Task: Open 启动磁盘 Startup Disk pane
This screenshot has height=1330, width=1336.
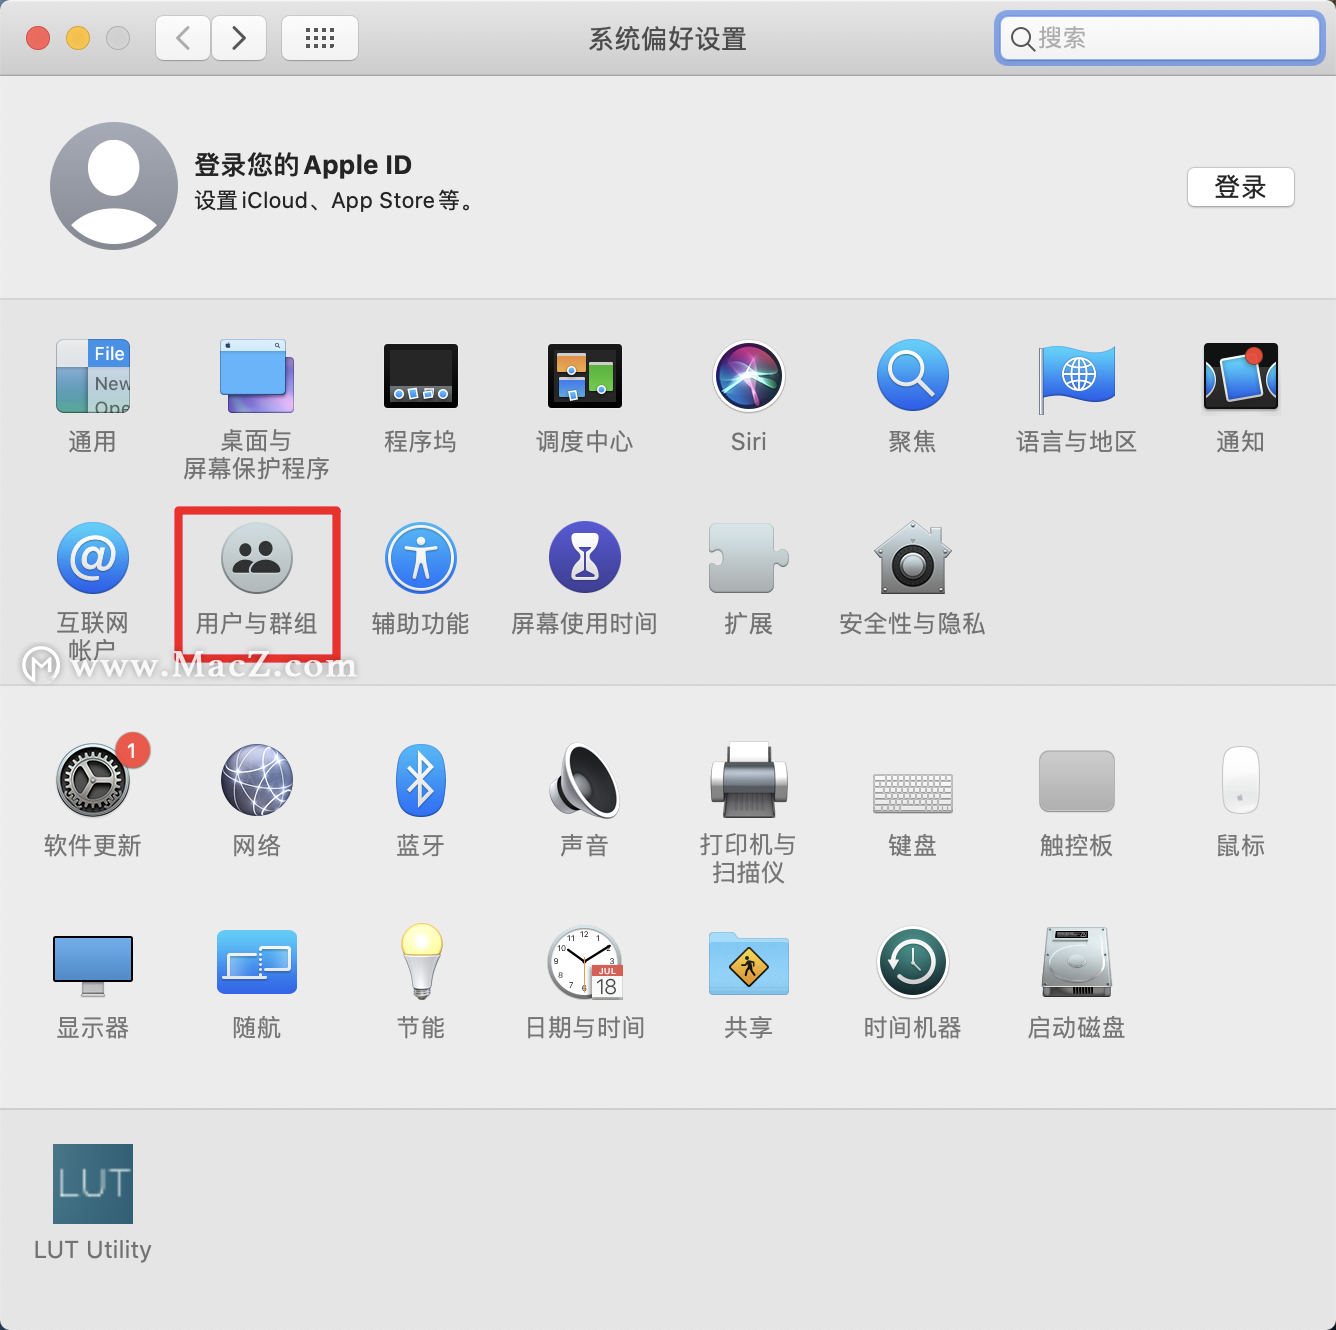Action: [x=1077, y=962]
